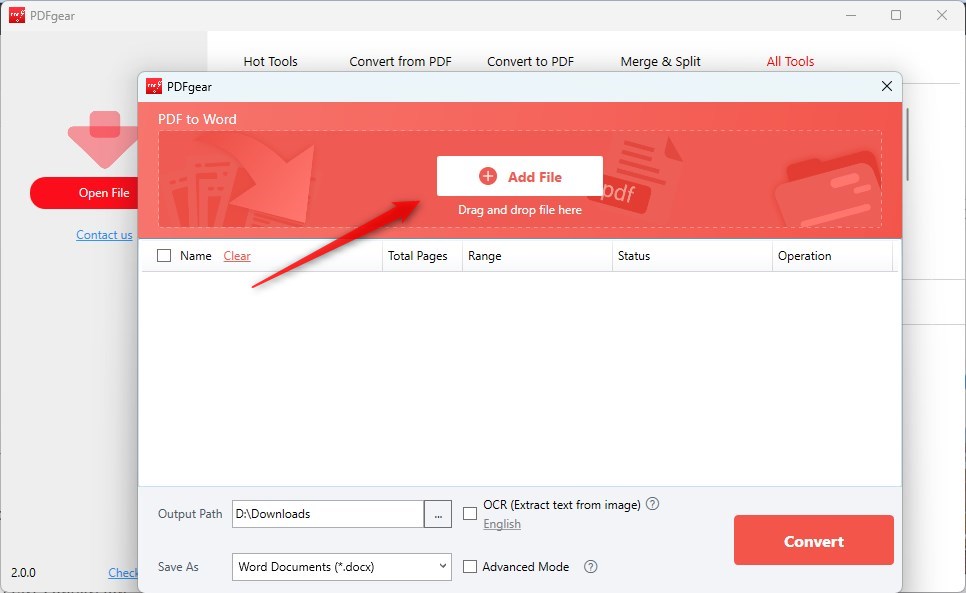Switch to the Merge & Split tab
Screen dimensions: 966x593
pyautogui.click(x=660, y=61)
